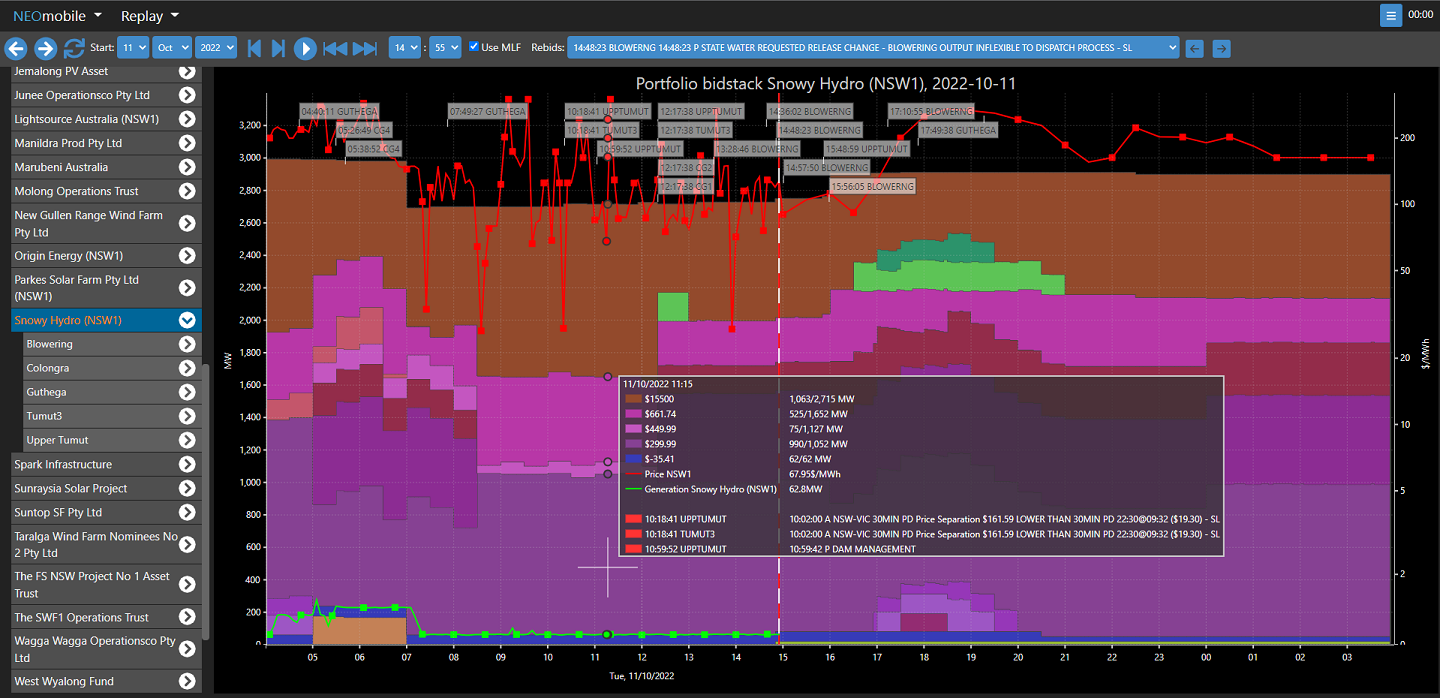This screenshot has height=698, width=1440.
Task: Click the sidebar vertical scrollbar
Action: (x=206, y=500)
